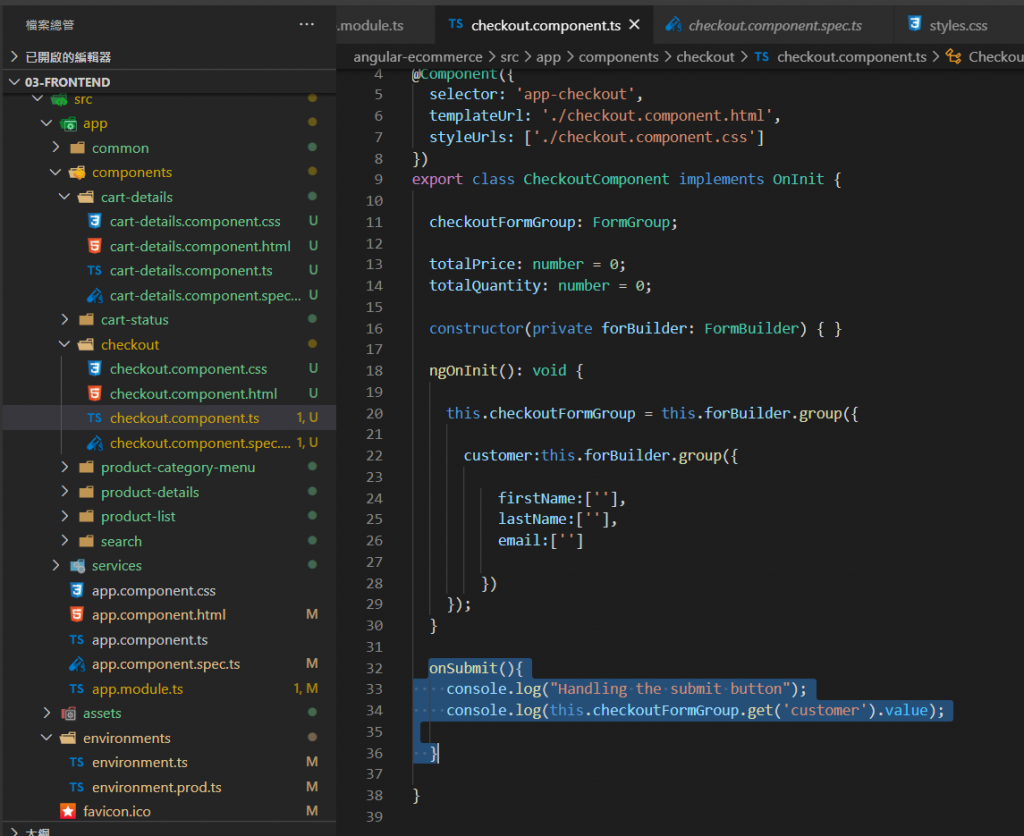Image resolution: width=1024 pixels, height=836 pixels.
Task: Click the TS icon beside environment.prod.ts
Action: pyautogui.click(x=77, y=787)
